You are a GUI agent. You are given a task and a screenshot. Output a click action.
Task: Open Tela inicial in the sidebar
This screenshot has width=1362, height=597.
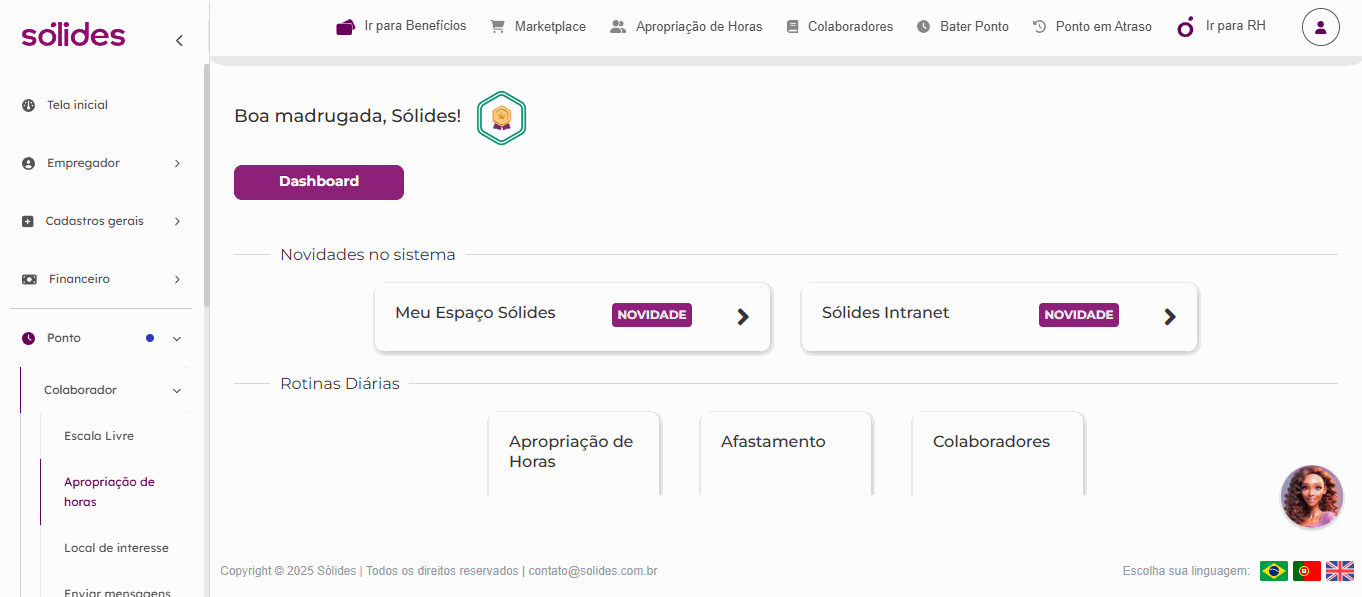point(77,105)
